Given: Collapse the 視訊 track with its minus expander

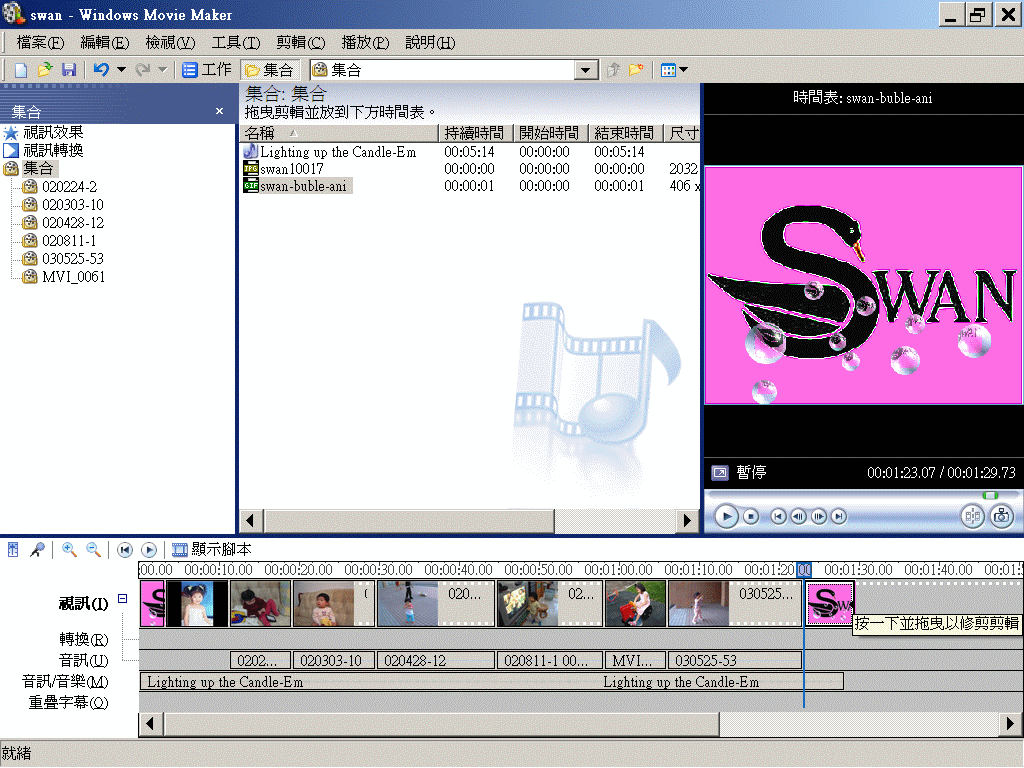Looking at the screenshot, I should coord(122,597).
